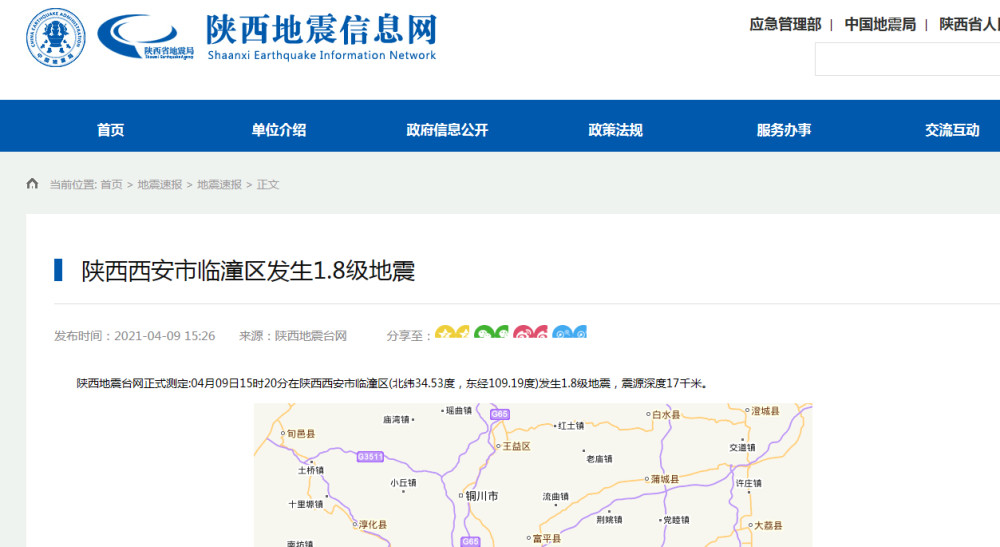Image resolution: width=1000 pixels, height=547 pixels.
Task: Click 澄城县 label on the map
Action: click(765, 411)
